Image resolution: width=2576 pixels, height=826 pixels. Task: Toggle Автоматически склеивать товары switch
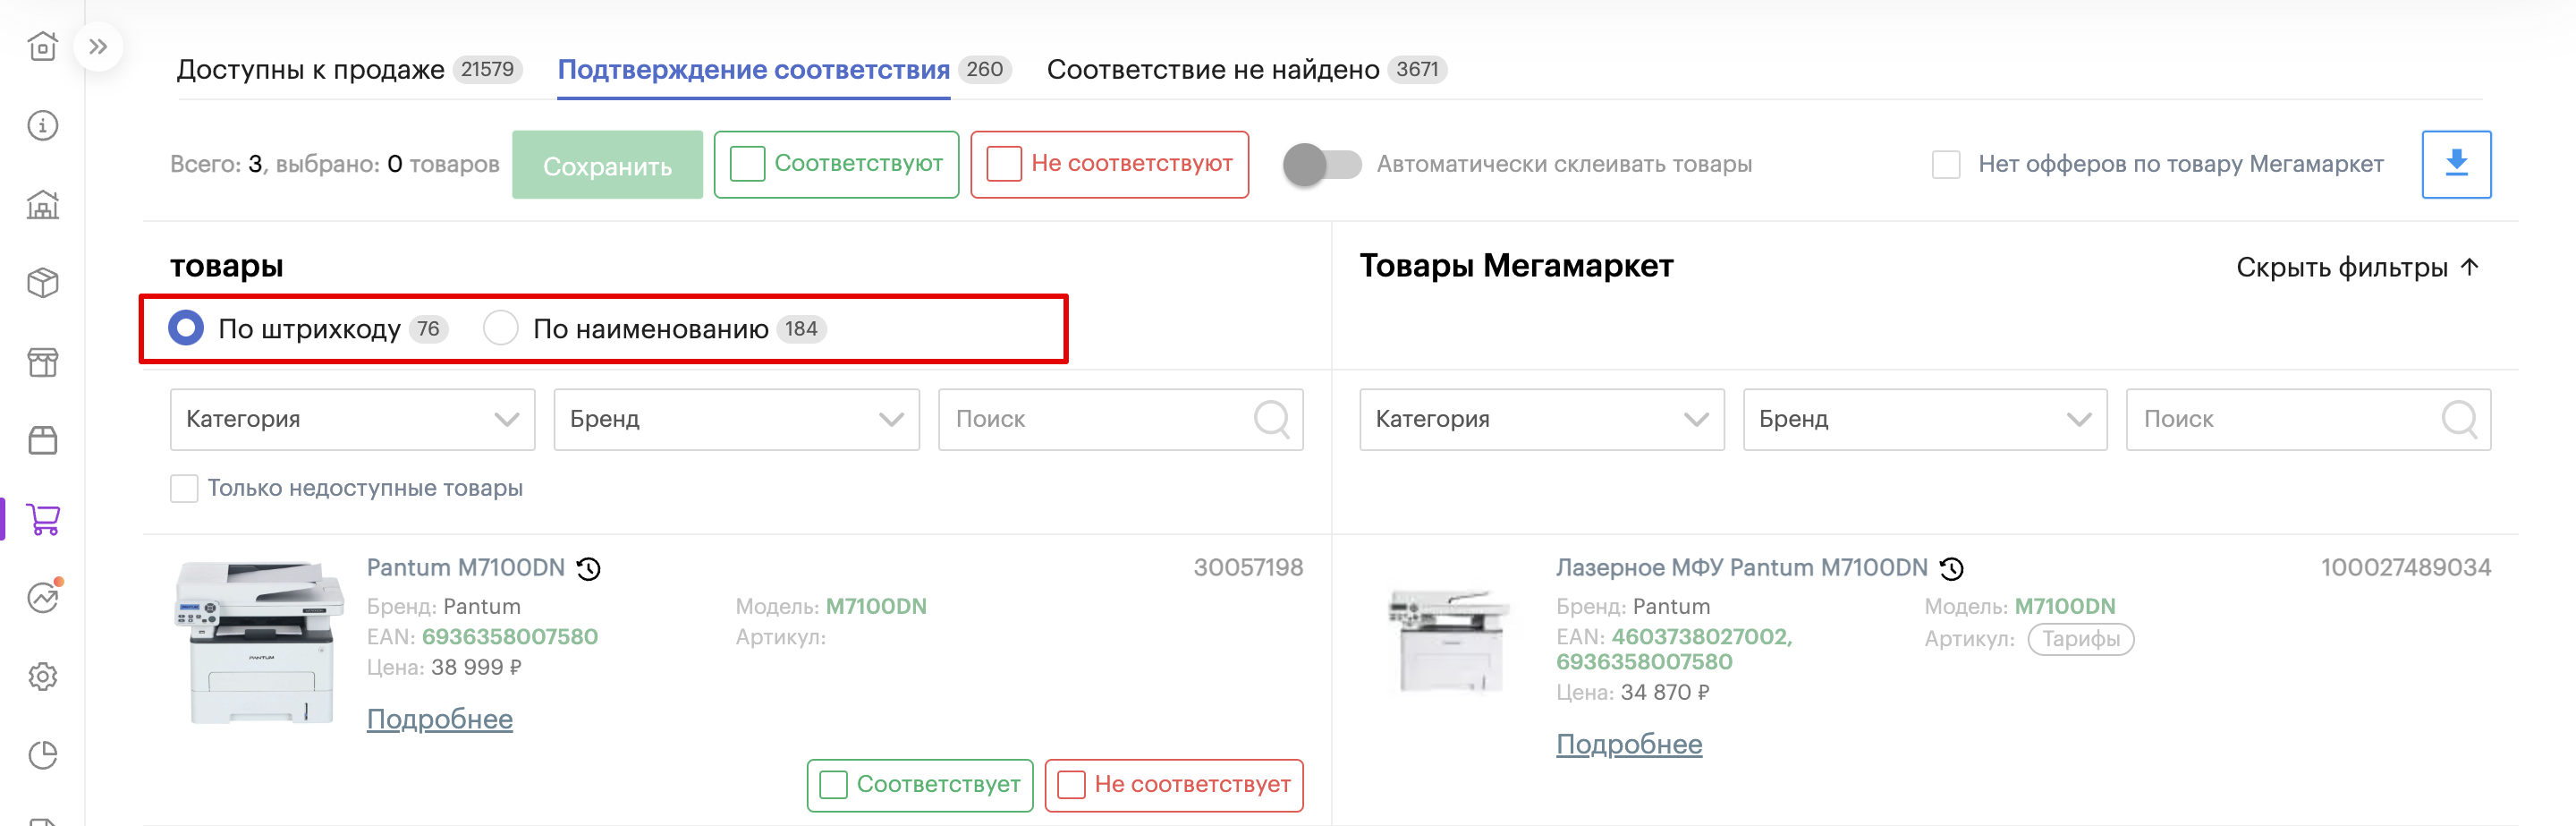(1322, 164)
